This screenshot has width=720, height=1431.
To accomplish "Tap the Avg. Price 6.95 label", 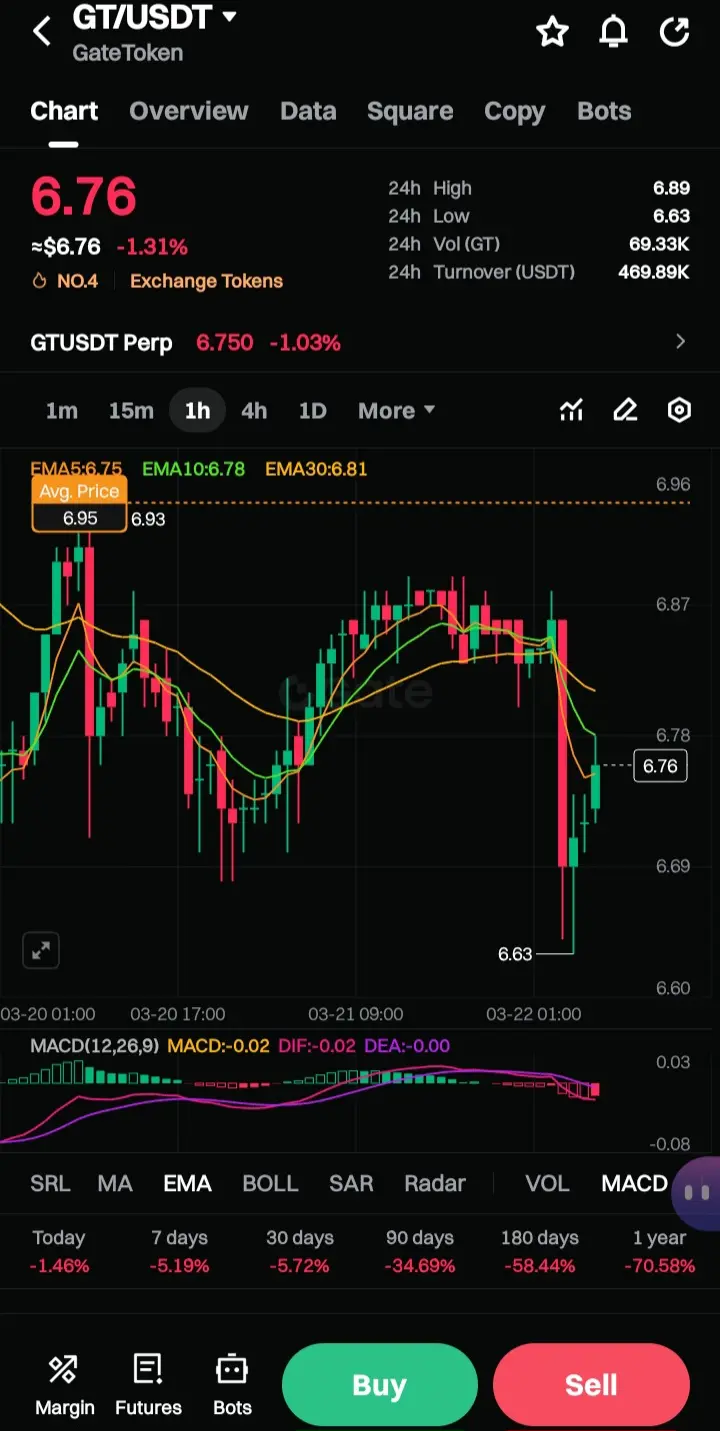I will [79, 505].
